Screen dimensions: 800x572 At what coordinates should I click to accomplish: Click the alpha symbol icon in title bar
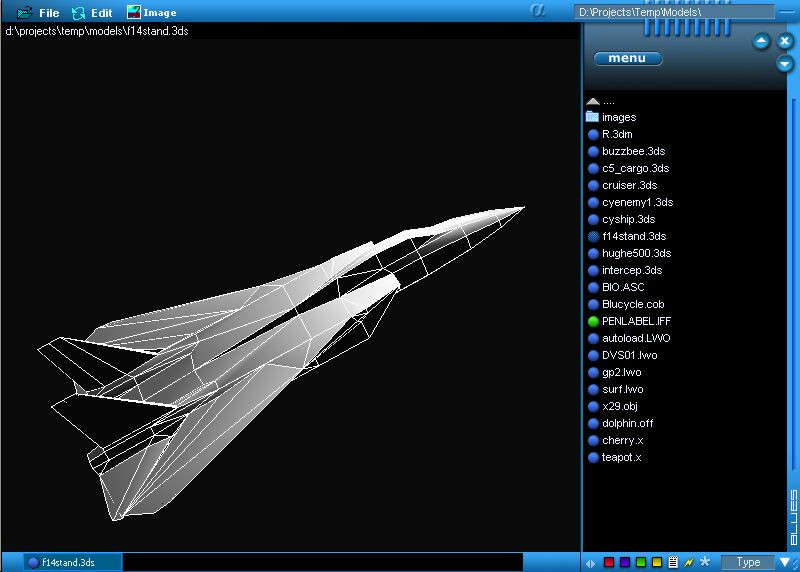click(x=537, y=10)
